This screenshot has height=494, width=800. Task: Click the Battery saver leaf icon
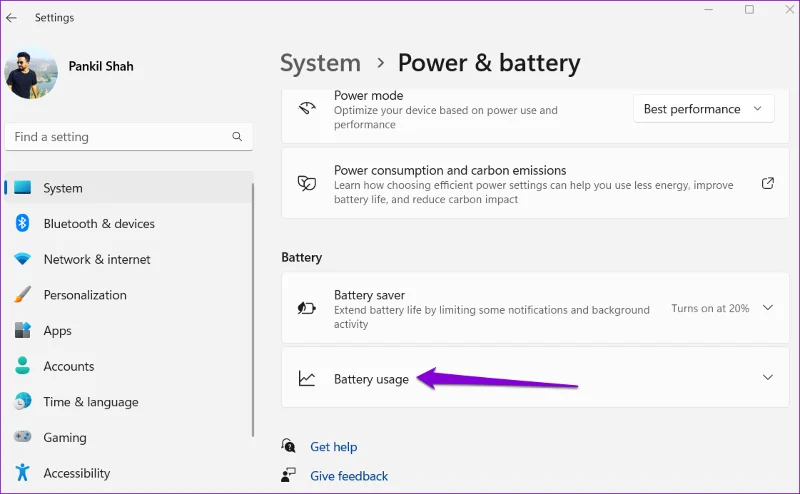point(307,308)
